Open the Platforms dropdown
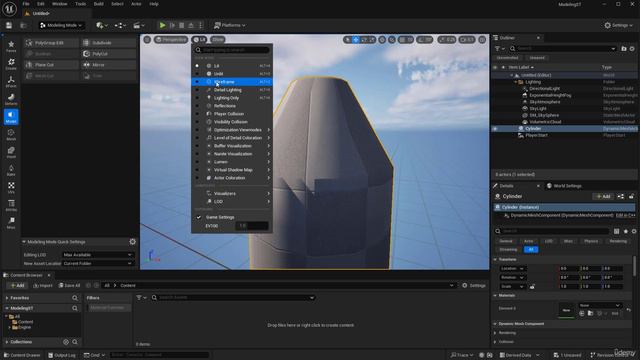The image size is (640, 360). point(230,25)
